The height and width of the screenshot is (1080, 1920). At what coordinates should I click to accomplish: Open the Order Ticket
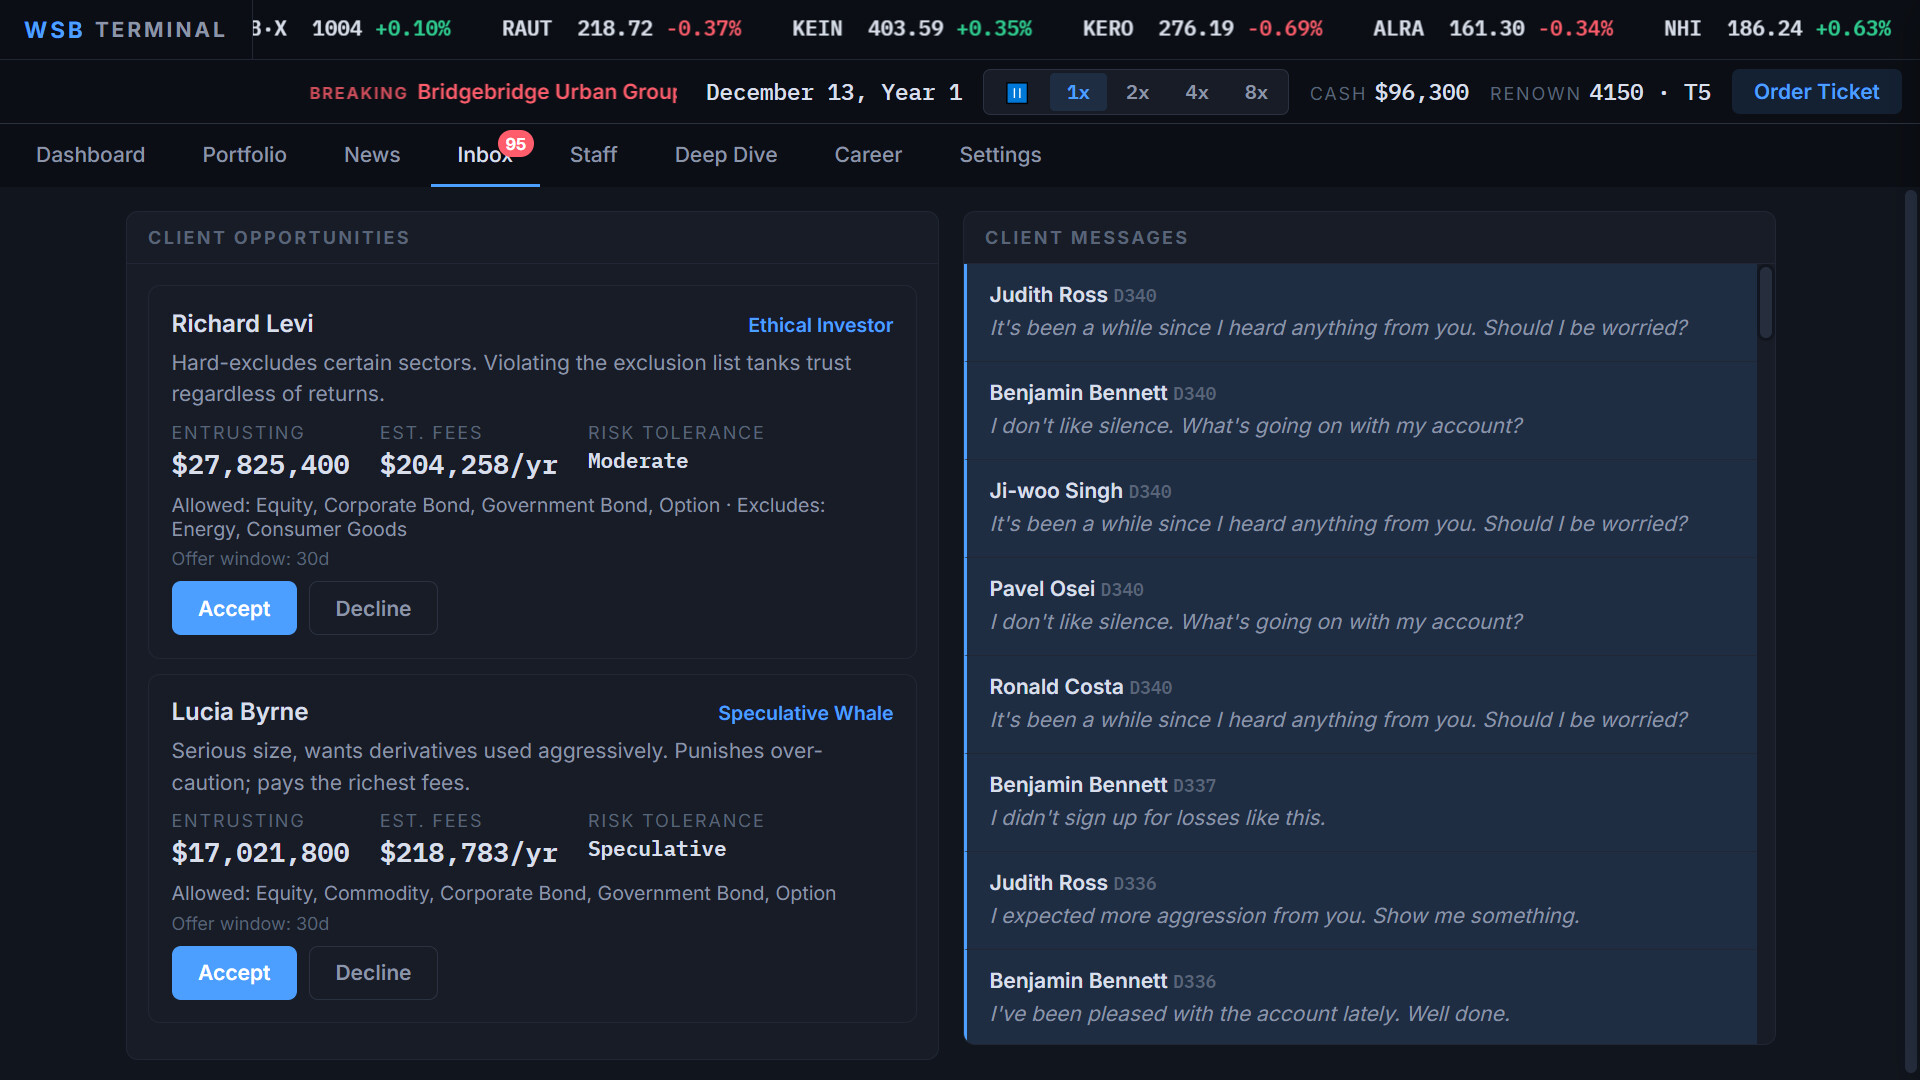1816,92
